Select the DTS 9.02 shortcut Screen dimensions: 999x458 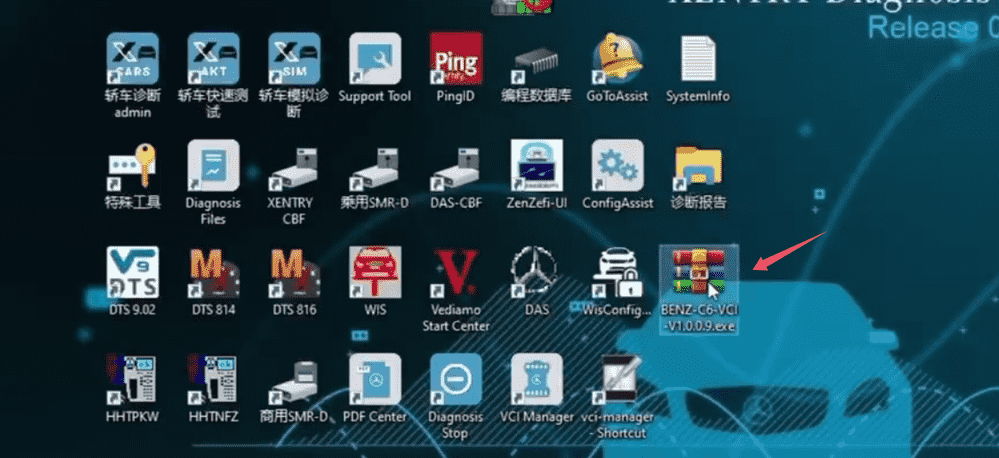coord(132,272)
